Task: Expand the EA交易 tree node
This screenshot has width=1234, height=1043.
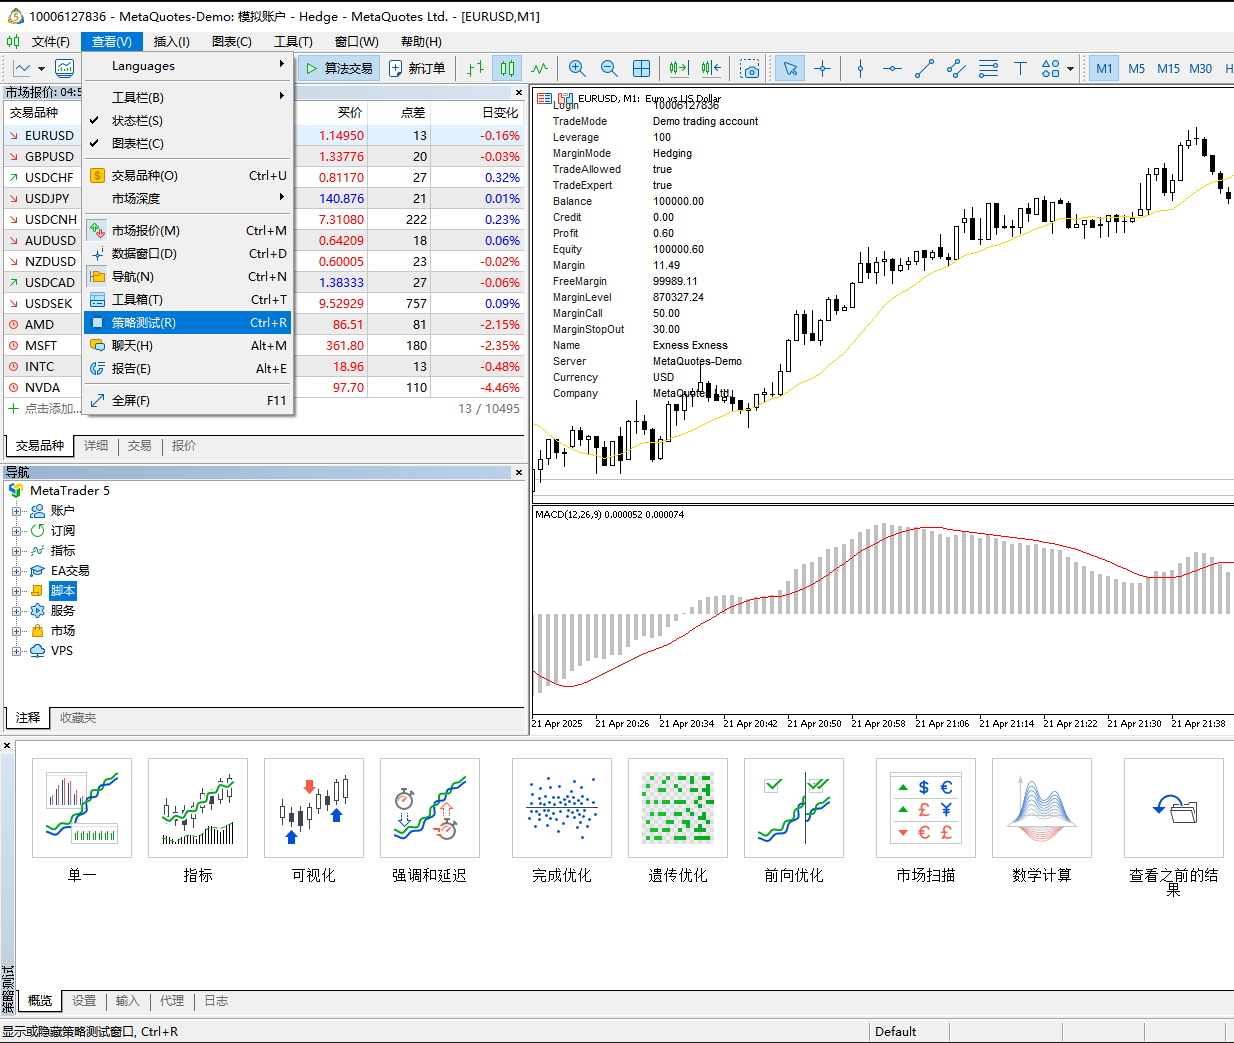Action: coord(16,571)
